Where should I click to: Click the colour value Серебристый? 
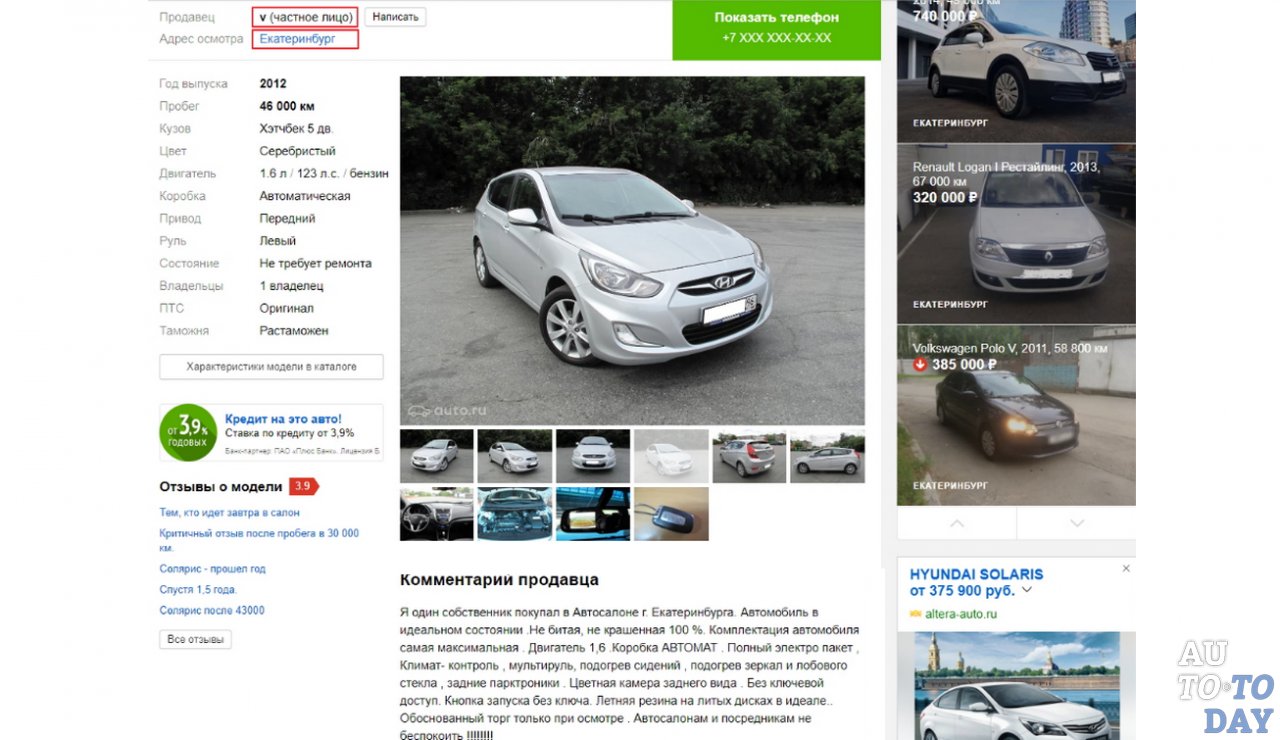298,151
